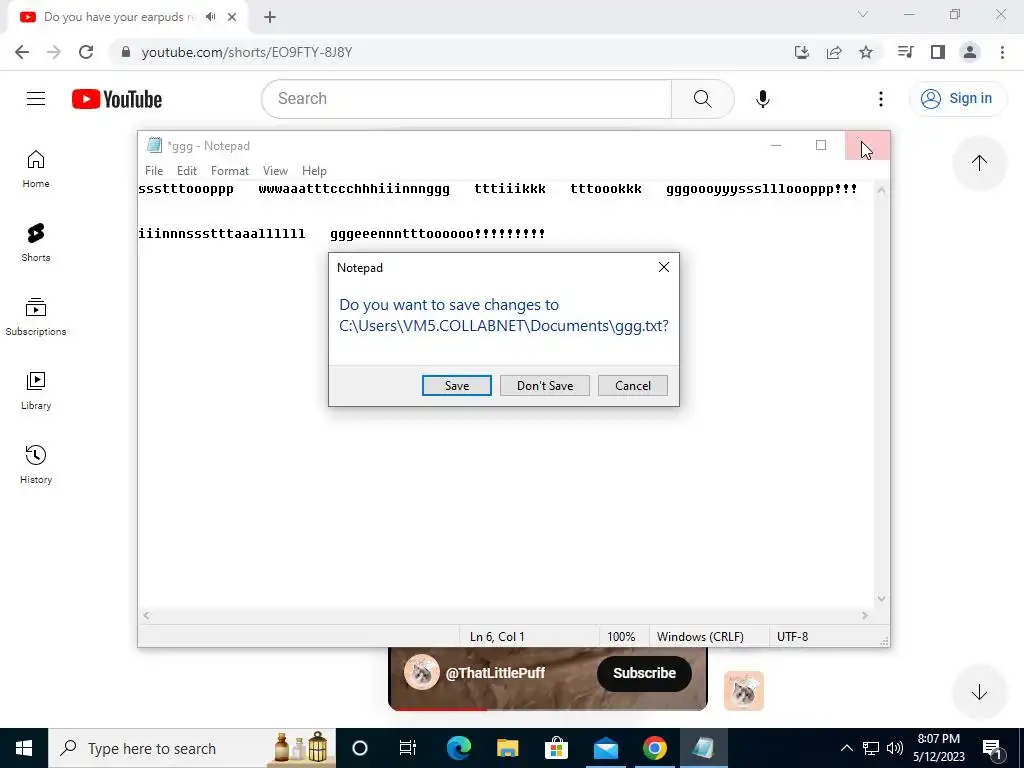Image resolution: width=1024 pixels, height=768 pixels.
Task: Launch Microsoft Edge from taskbar
Action: [x=458, y=748]
